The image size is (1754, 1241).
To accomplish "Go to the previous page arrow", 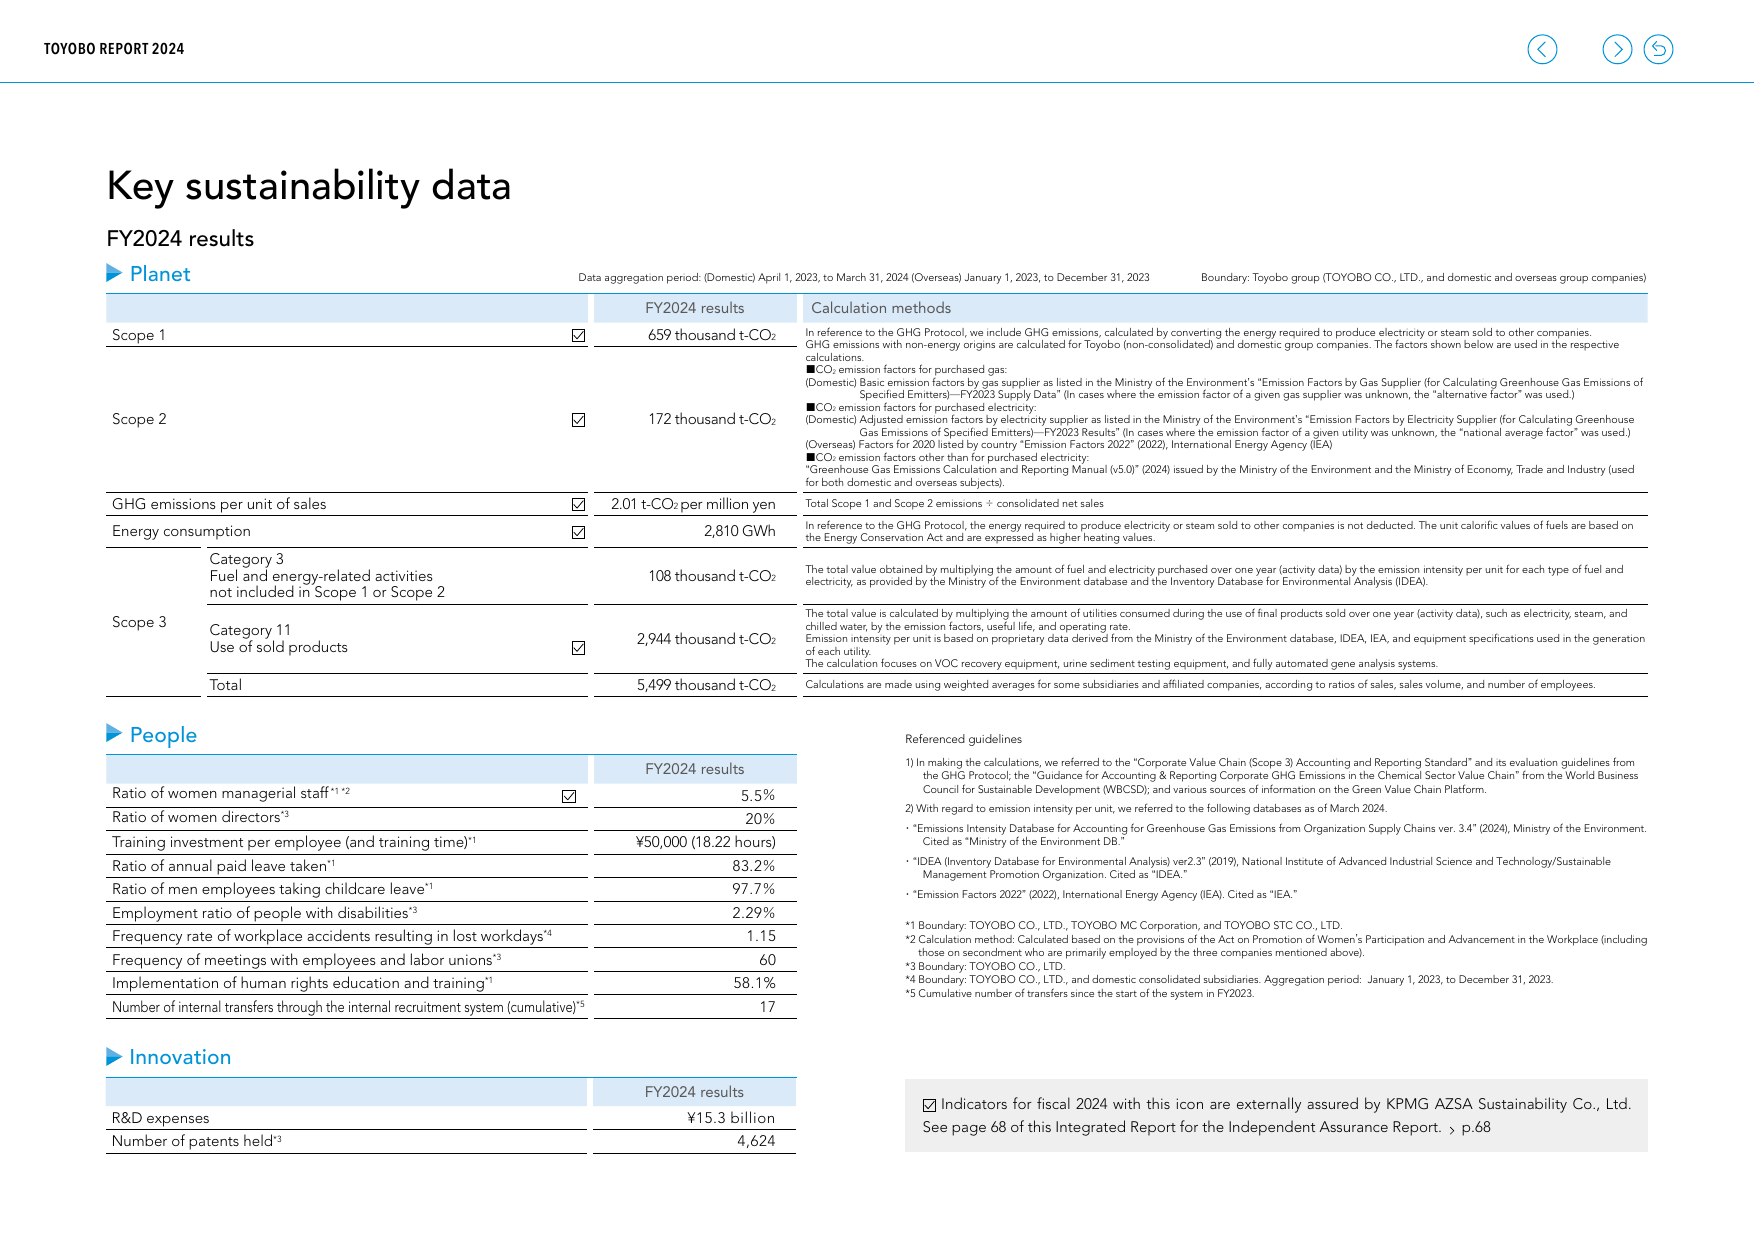I will (x=1542, y=49).
